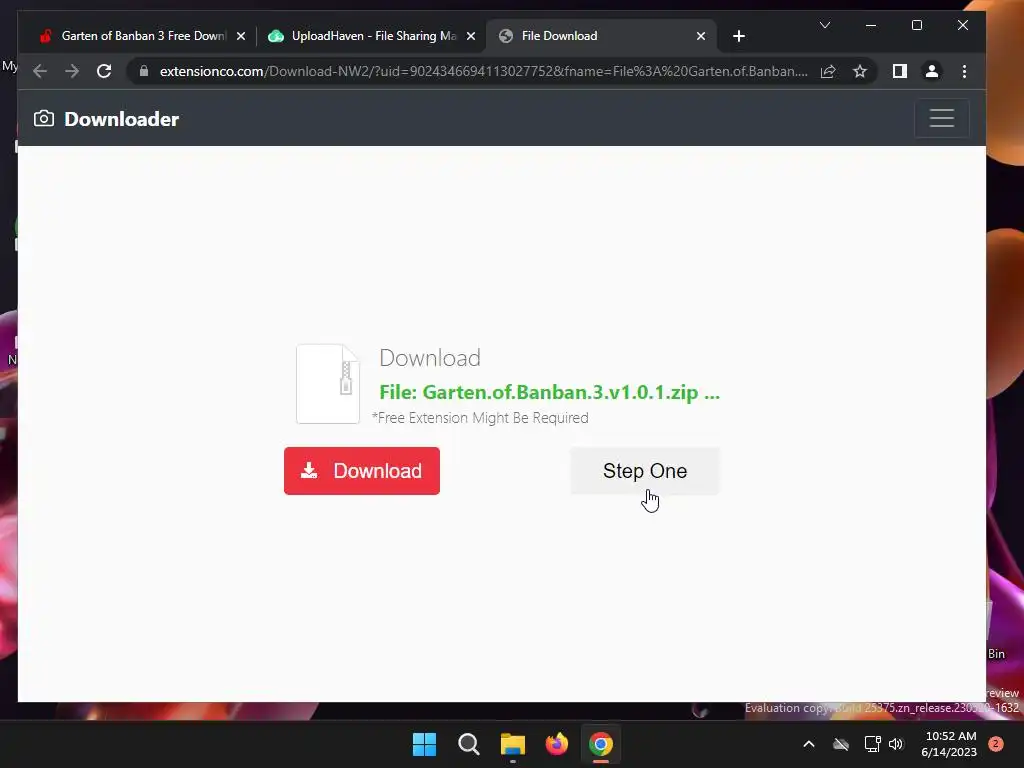Image resolution: width=1024 pixels, height=768 pixels.
Task: Click the Download heading text
Action: click(430, 358)
